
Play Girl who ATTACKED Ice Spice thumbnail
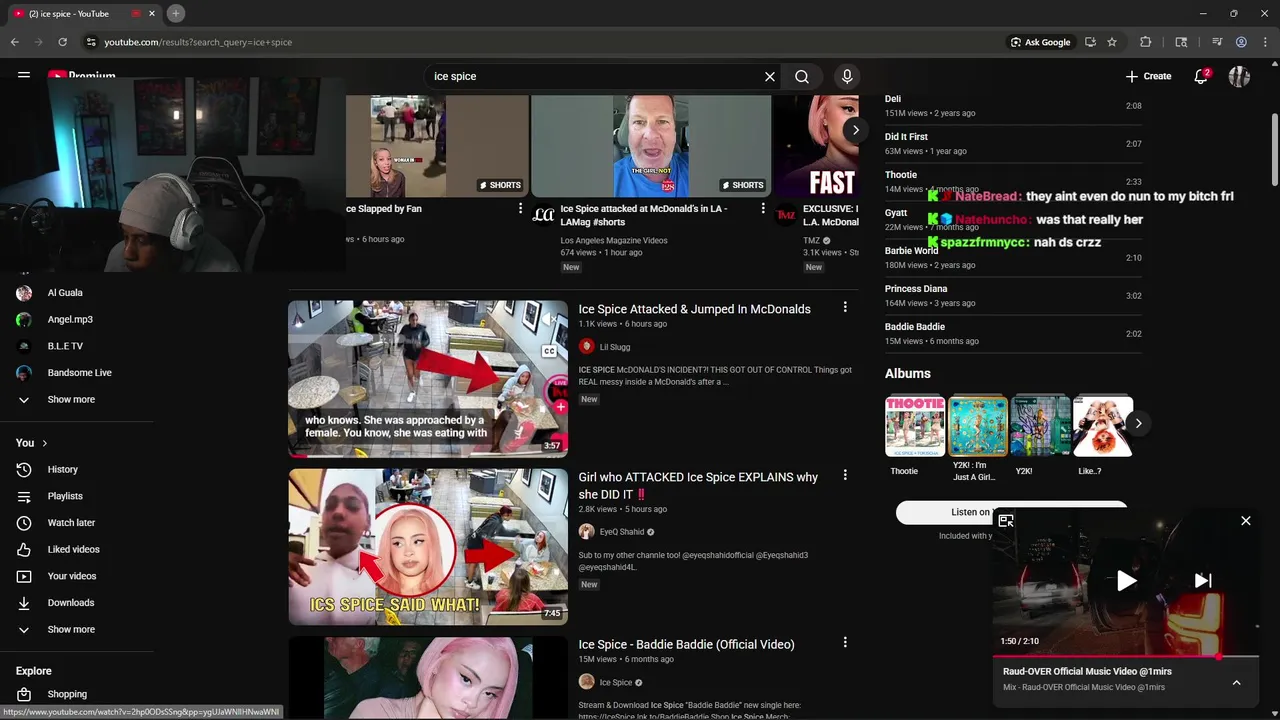pyautogui.click(x=428, y=547)
